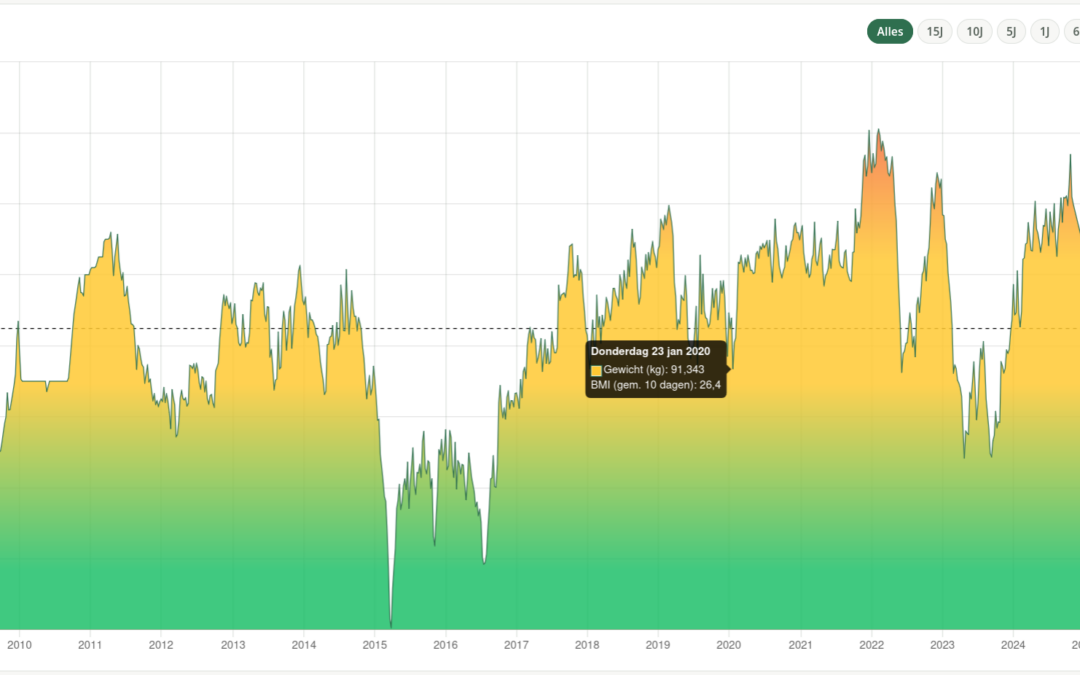Show the last 5J of data
The image size is (1080, 675).
(x=1011, y=32)
